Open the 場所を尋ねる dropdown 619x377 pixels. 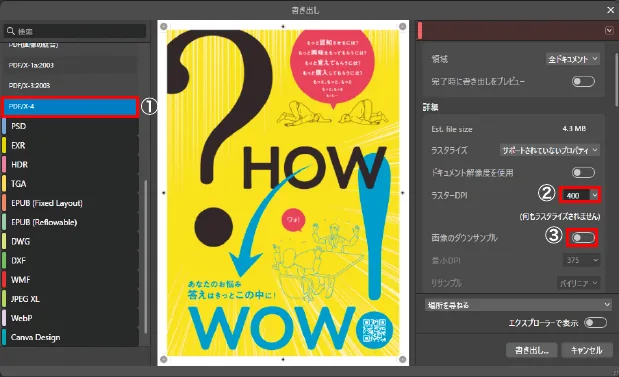coord(519,305)
